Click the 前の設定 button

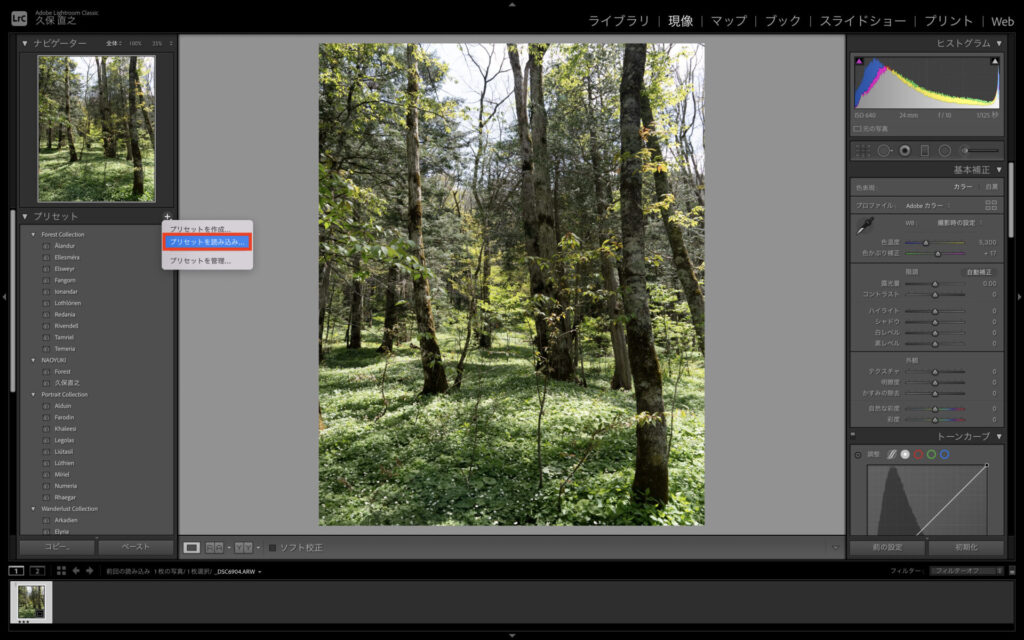(x=887, y=547)
